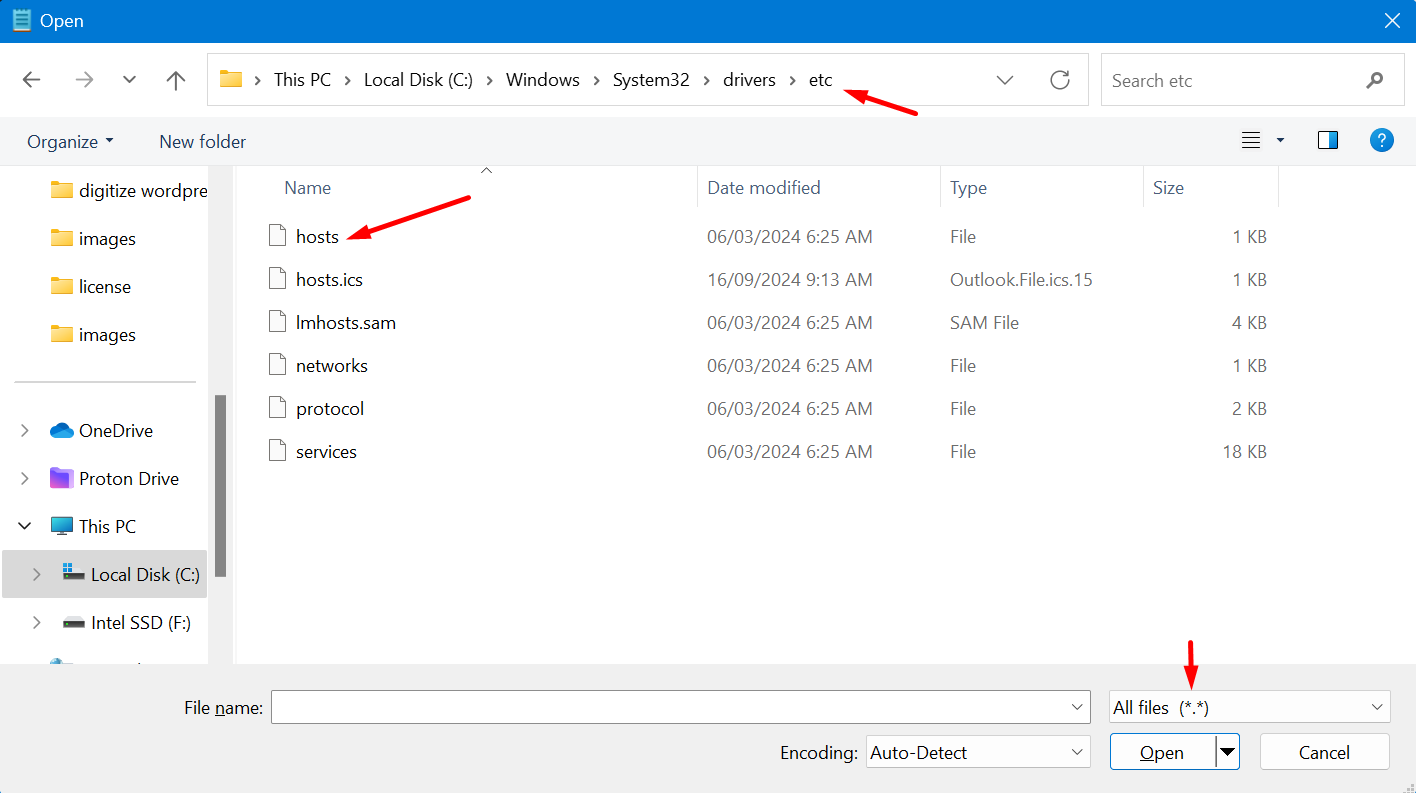Open the preview pane icon
The height and width of the screenshot is (793, 1416).
(1327, 140)
